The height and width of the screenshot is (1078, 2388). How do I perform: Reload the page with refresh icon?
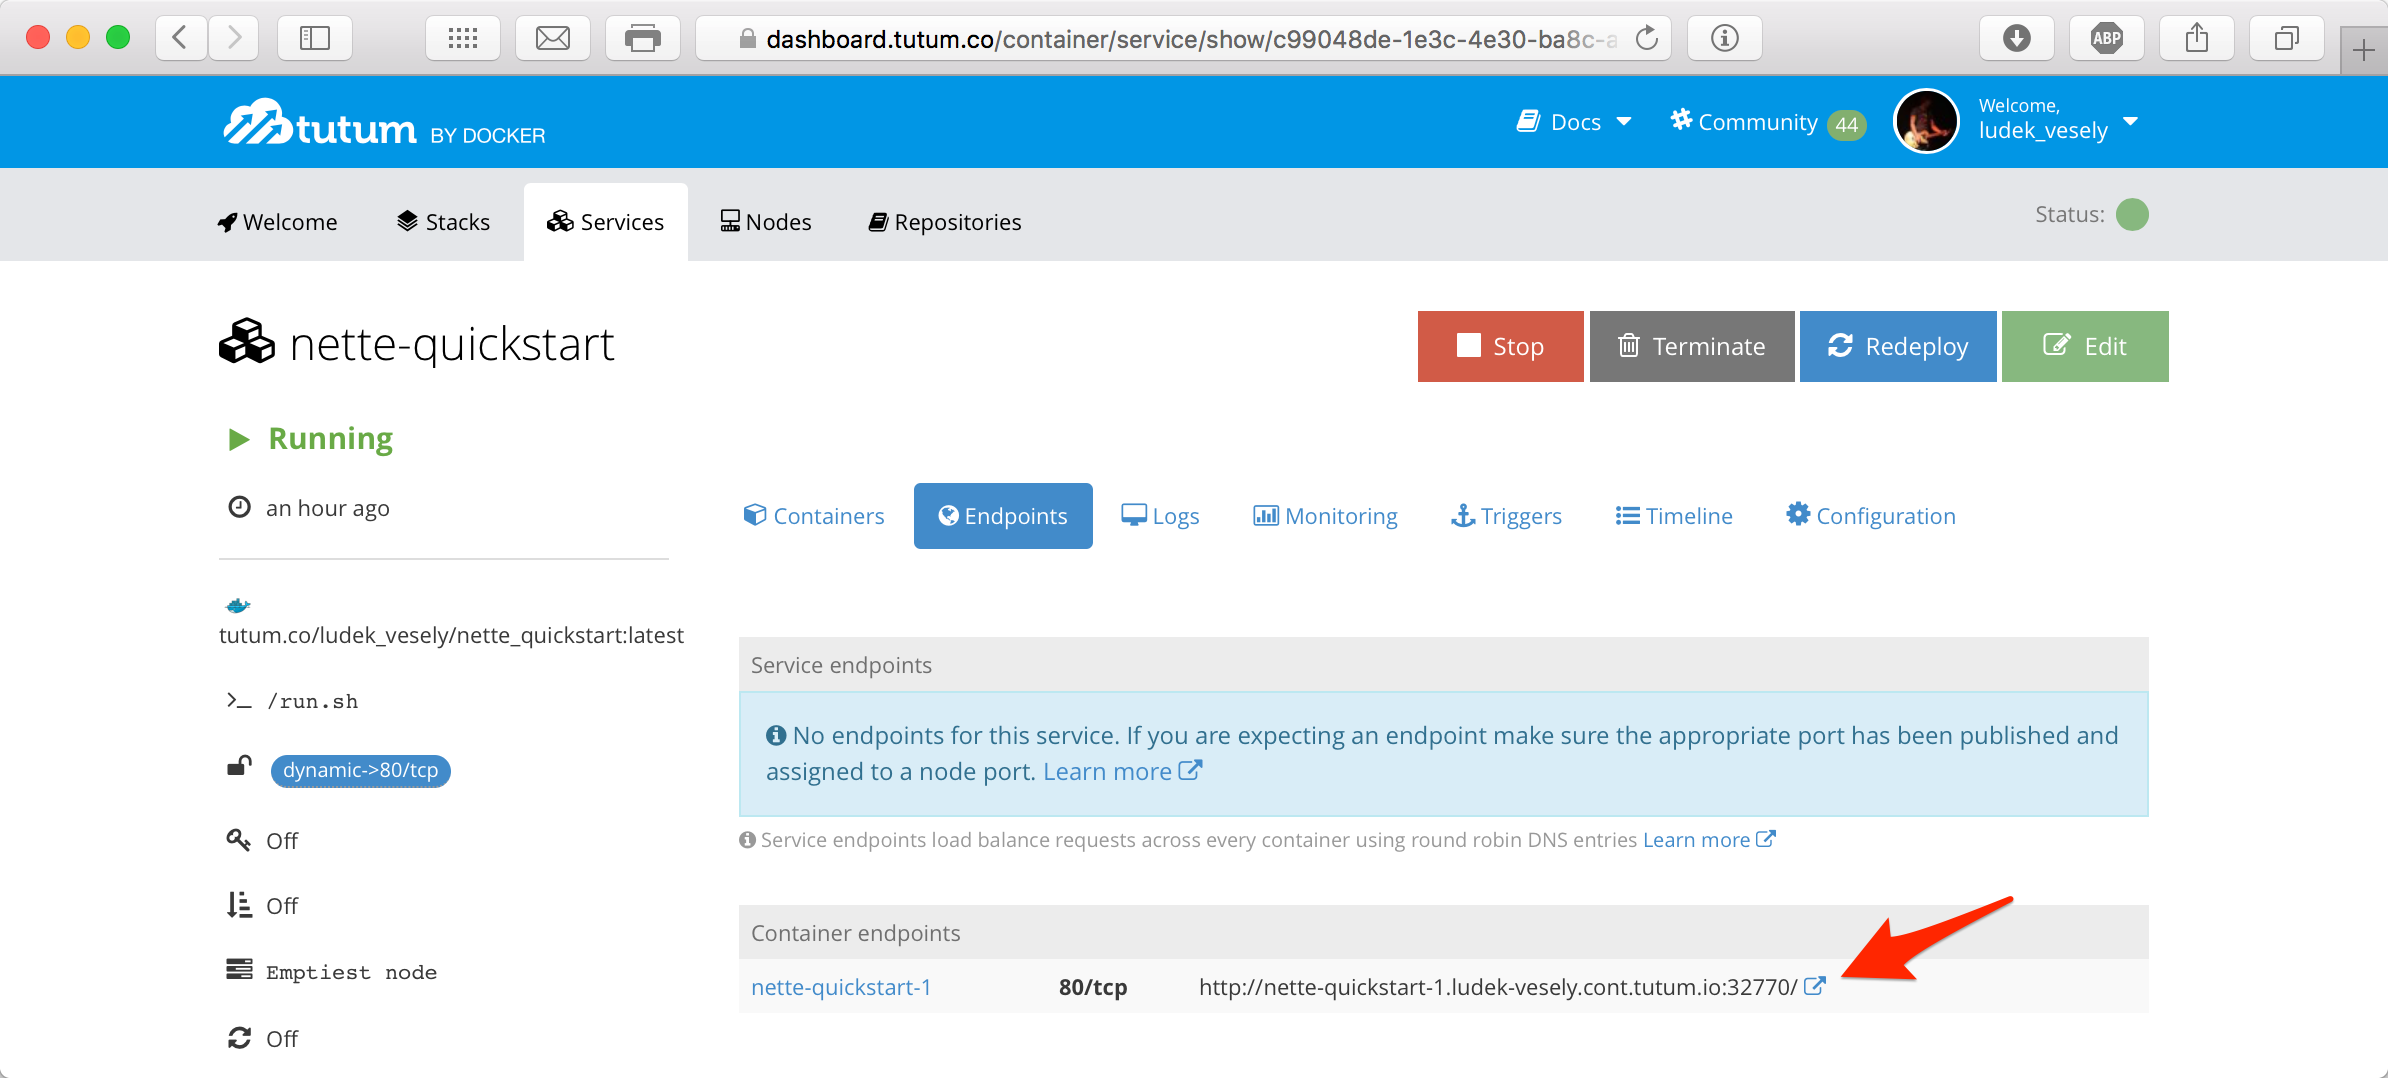(1646, 38)
